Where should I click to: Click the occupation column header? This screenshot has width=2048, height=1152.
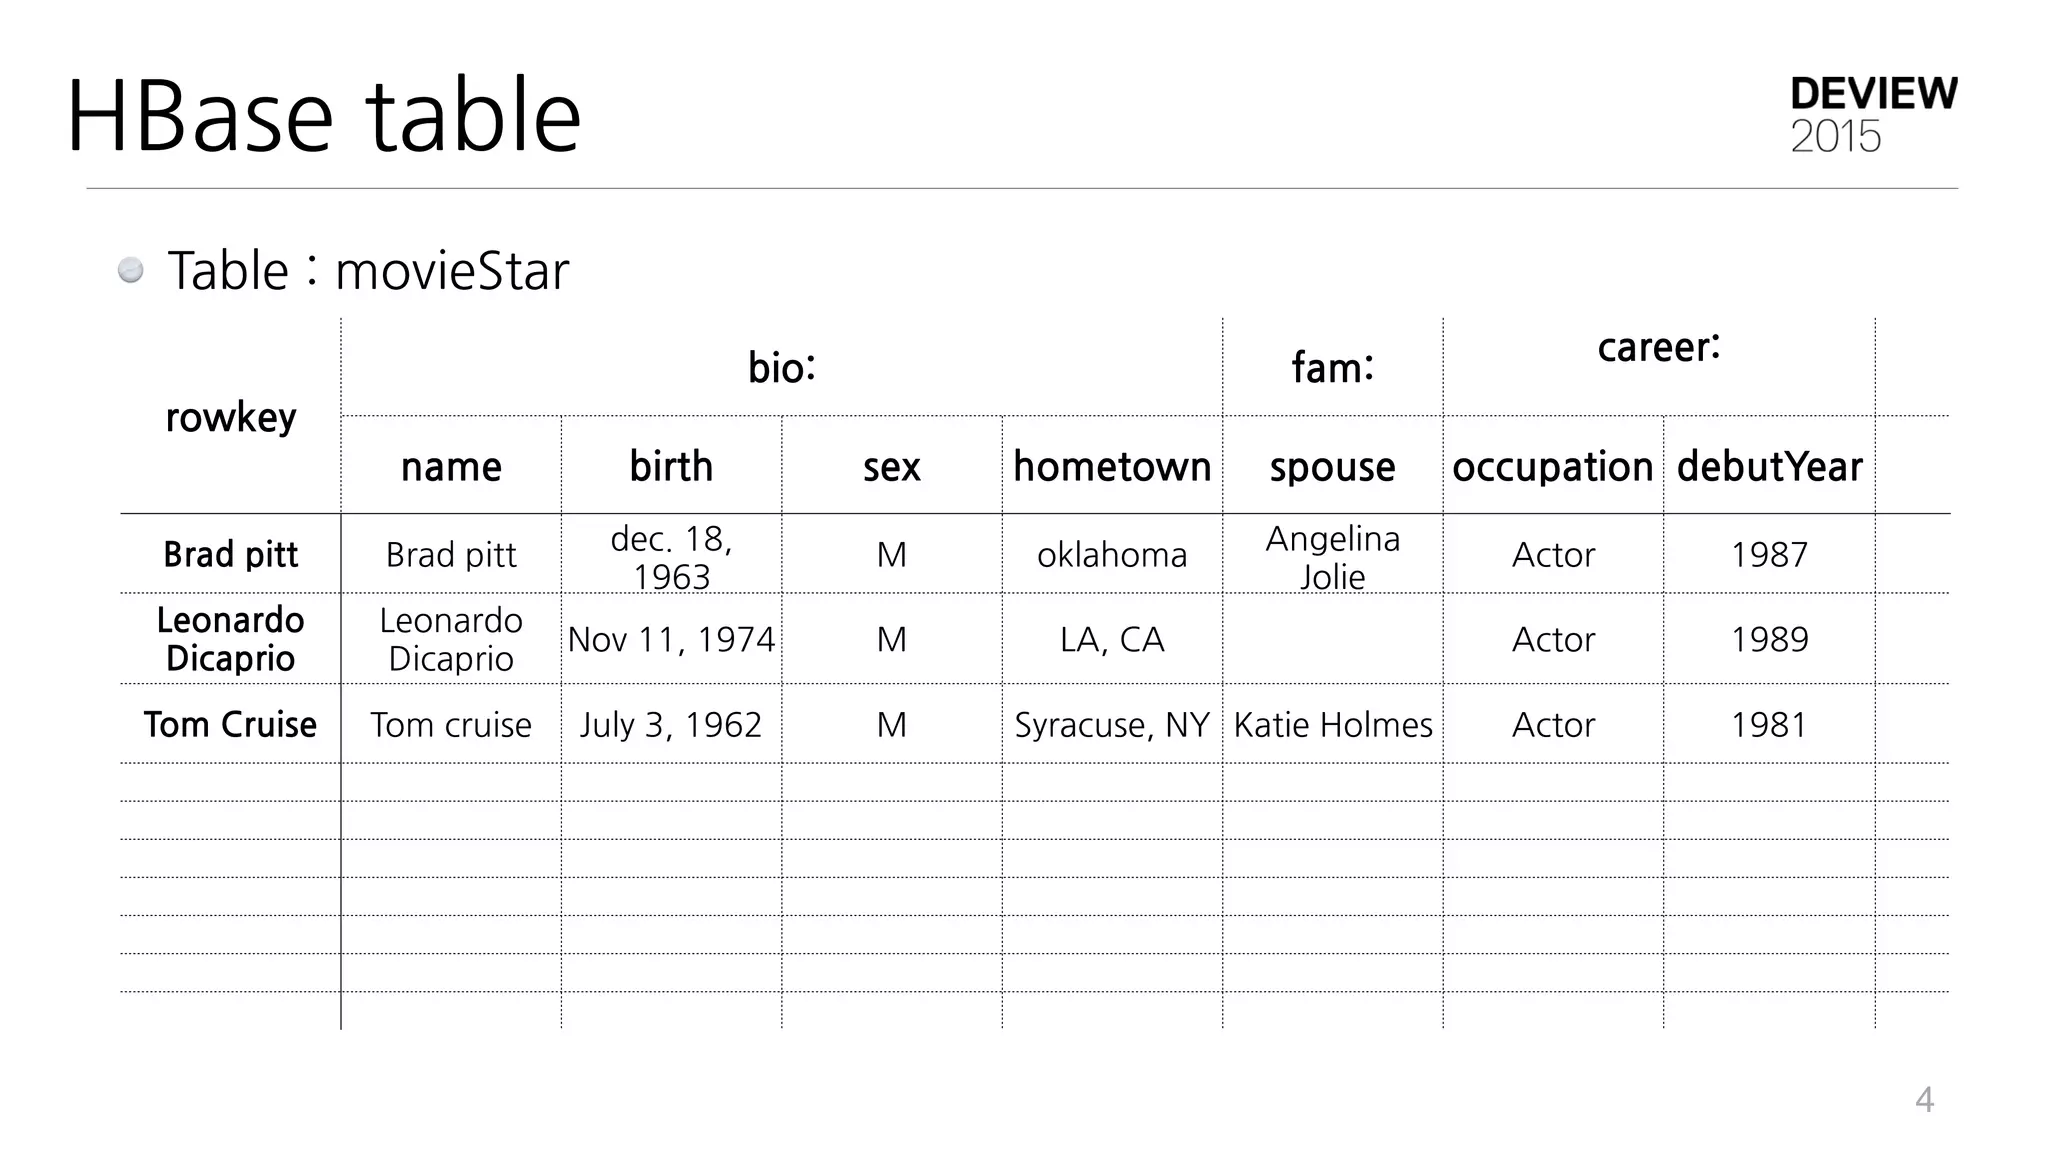(1553, 466)
